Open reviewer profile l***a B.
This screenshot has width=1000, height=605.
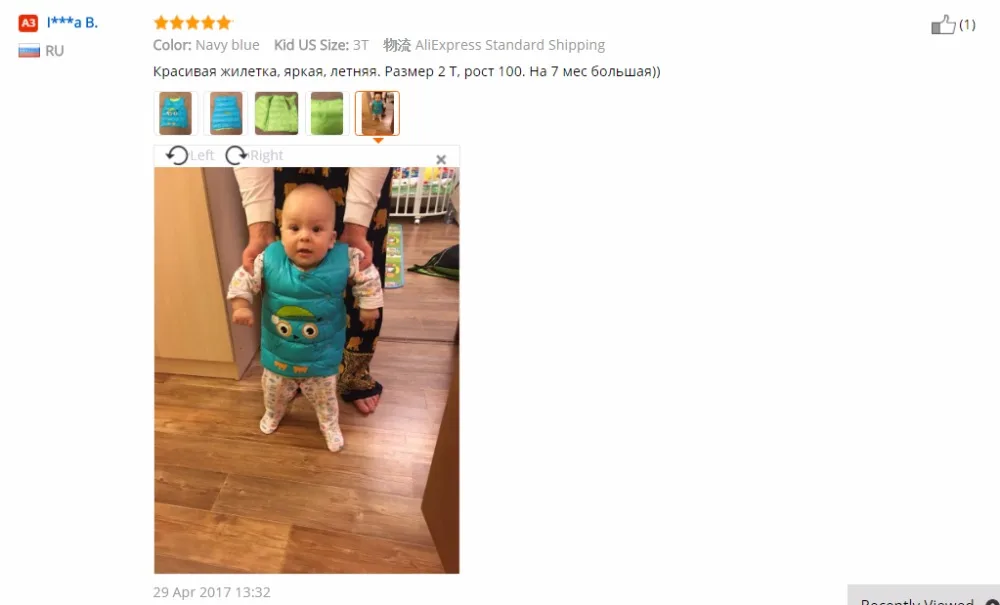[x=72, y=22]
